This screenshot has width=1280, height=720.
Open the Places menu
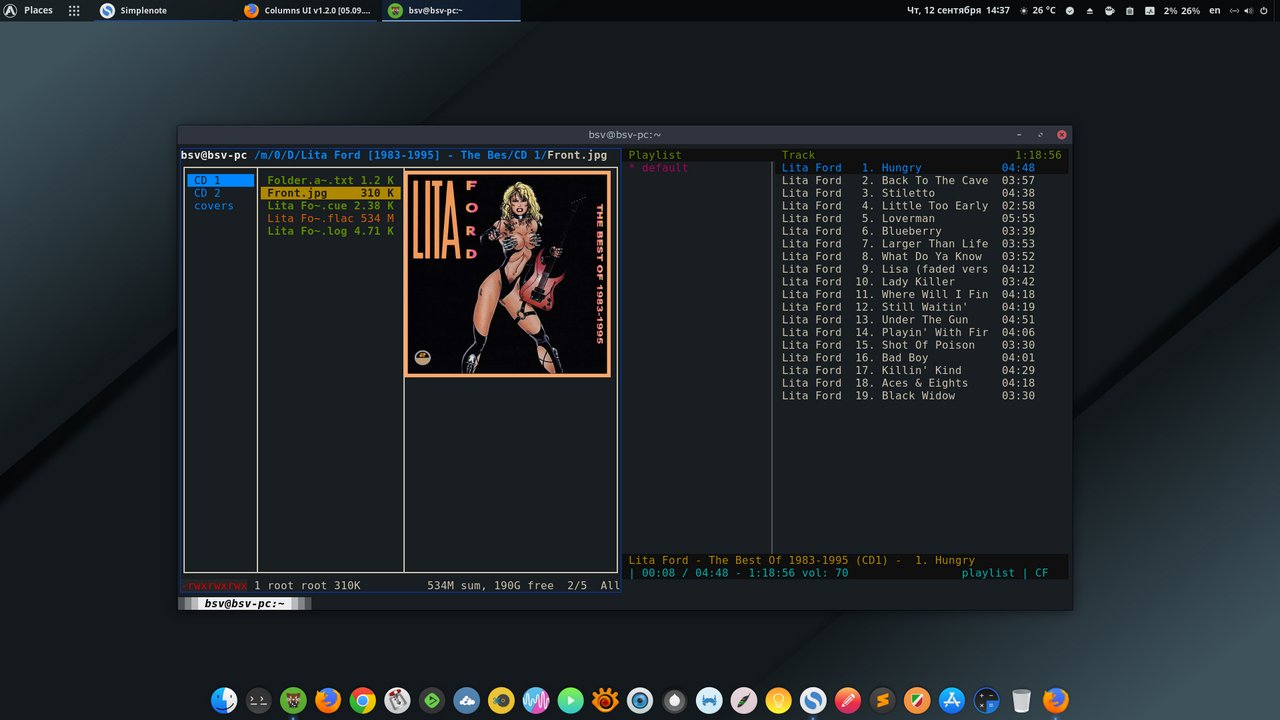point(38,10)
